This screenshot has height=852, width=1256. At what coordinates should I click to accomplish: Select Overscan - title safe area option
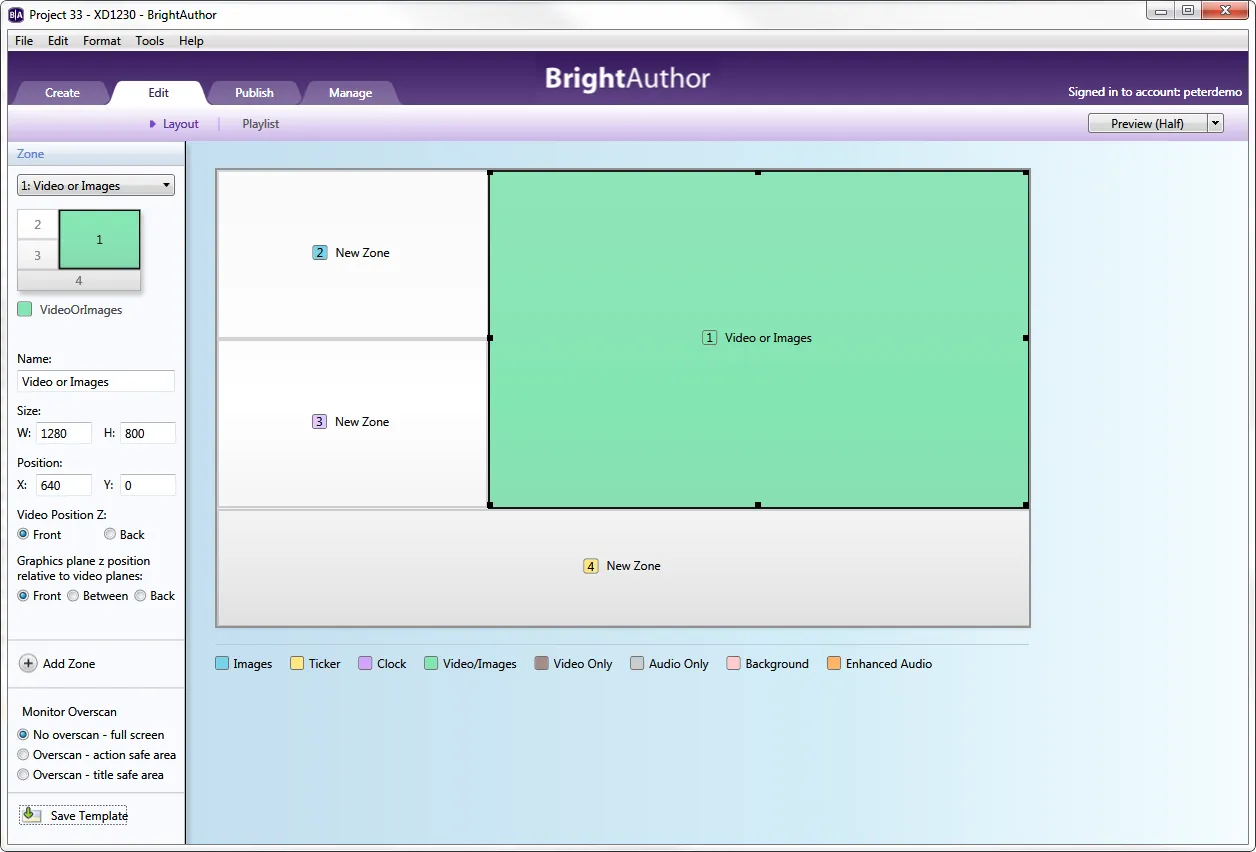coord(23,774)
